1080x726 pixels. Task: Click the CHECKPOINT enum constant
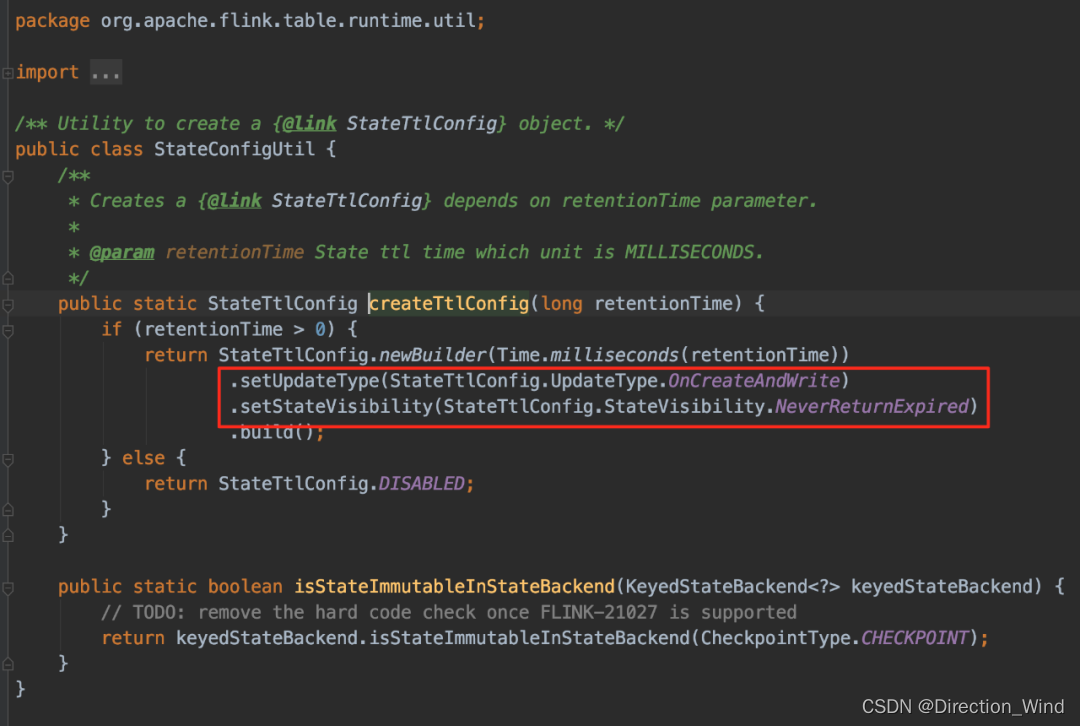(915, 639)
